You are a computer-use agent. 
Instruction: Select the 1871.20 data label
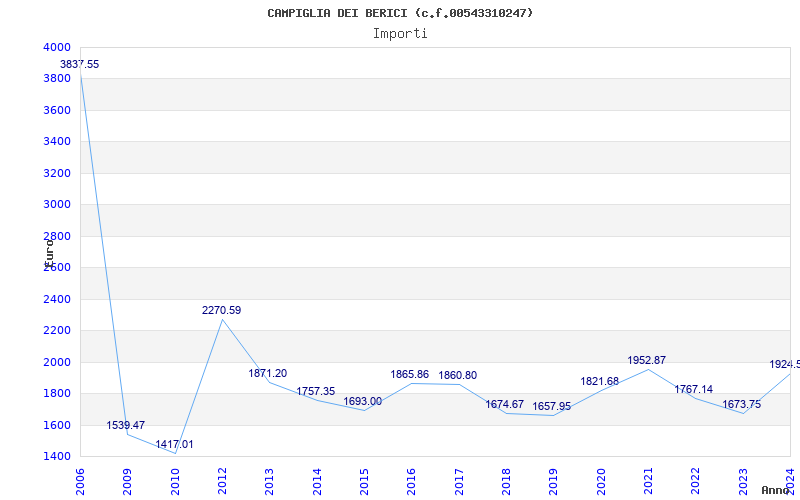(268, 373)
